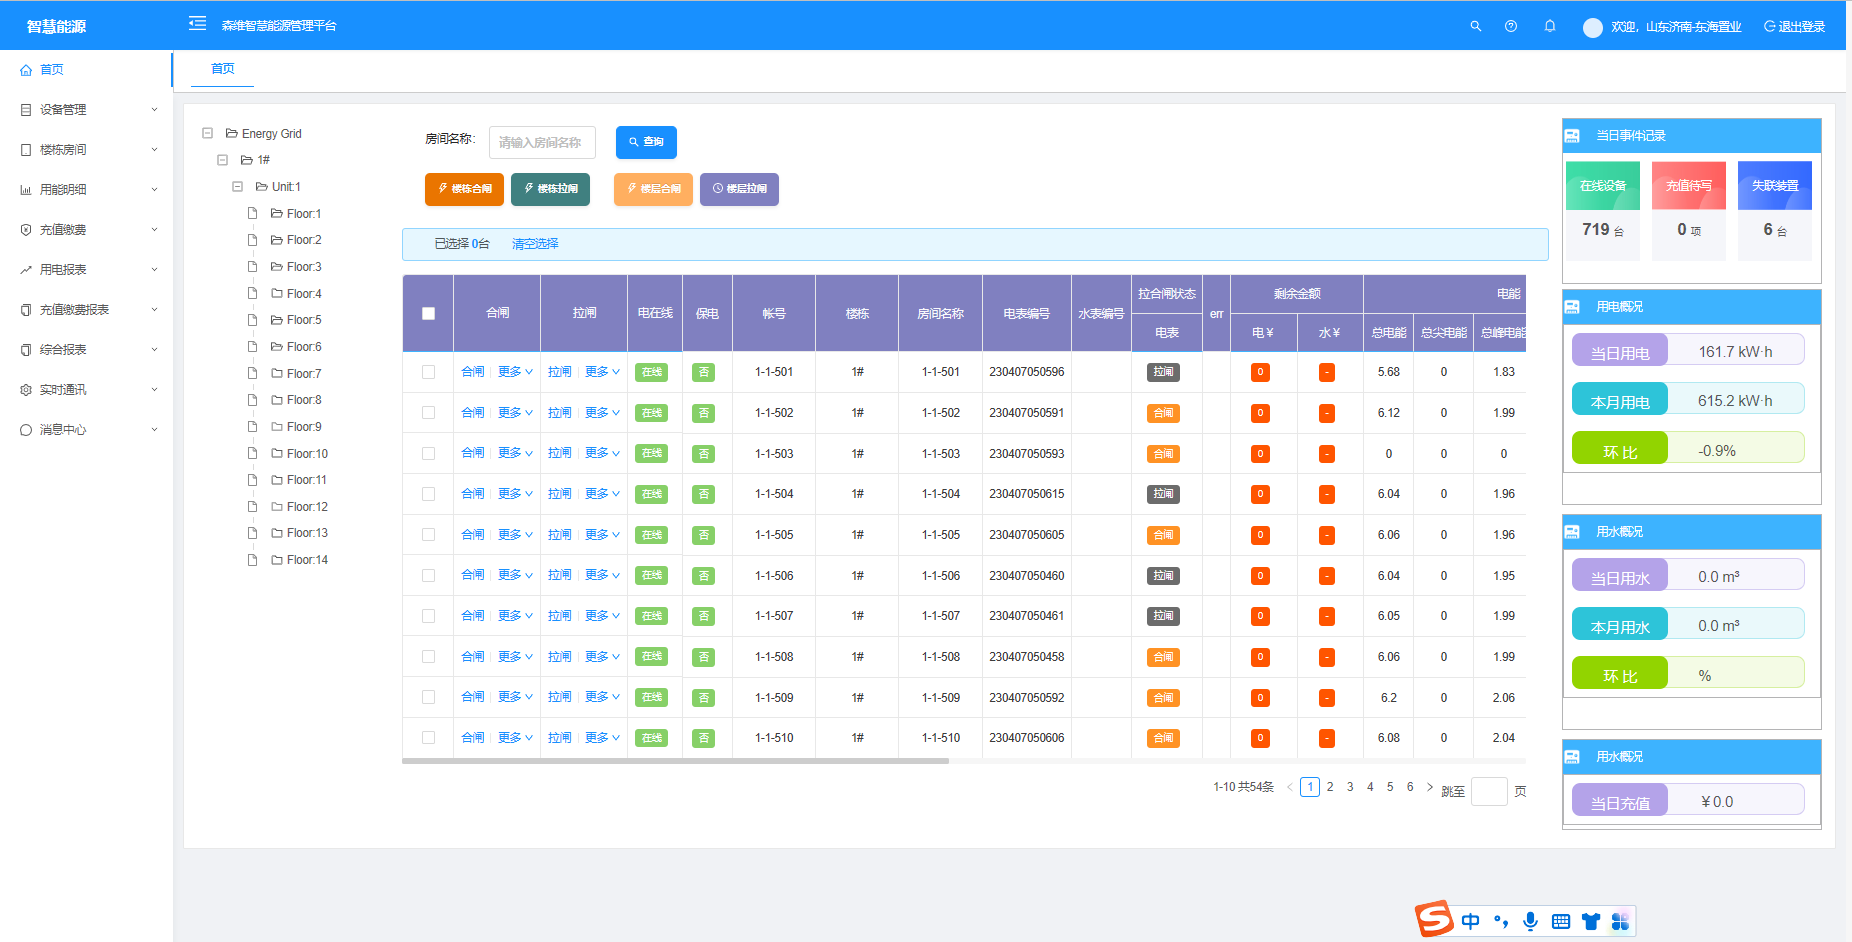Toggle the select-all checkbox in table header
This screenshot has height=942, width=1852.
point(428,313)
